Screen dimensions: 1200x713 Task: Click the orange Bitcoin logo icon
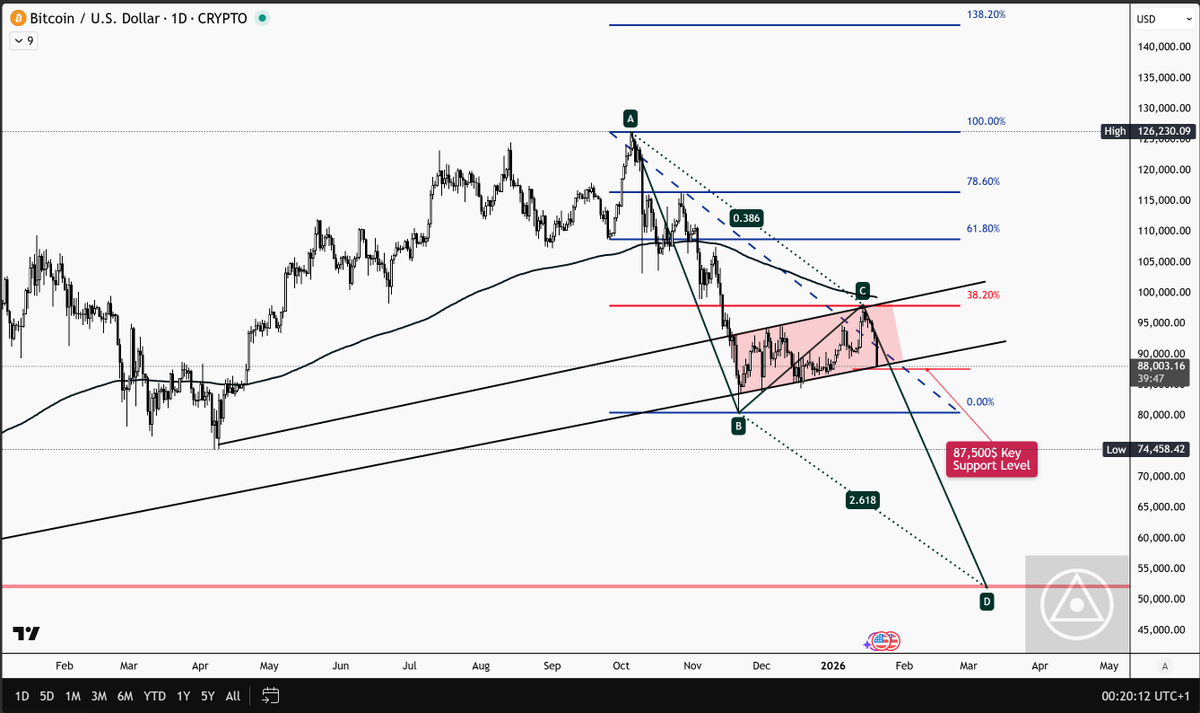click(x=16, y=18)
